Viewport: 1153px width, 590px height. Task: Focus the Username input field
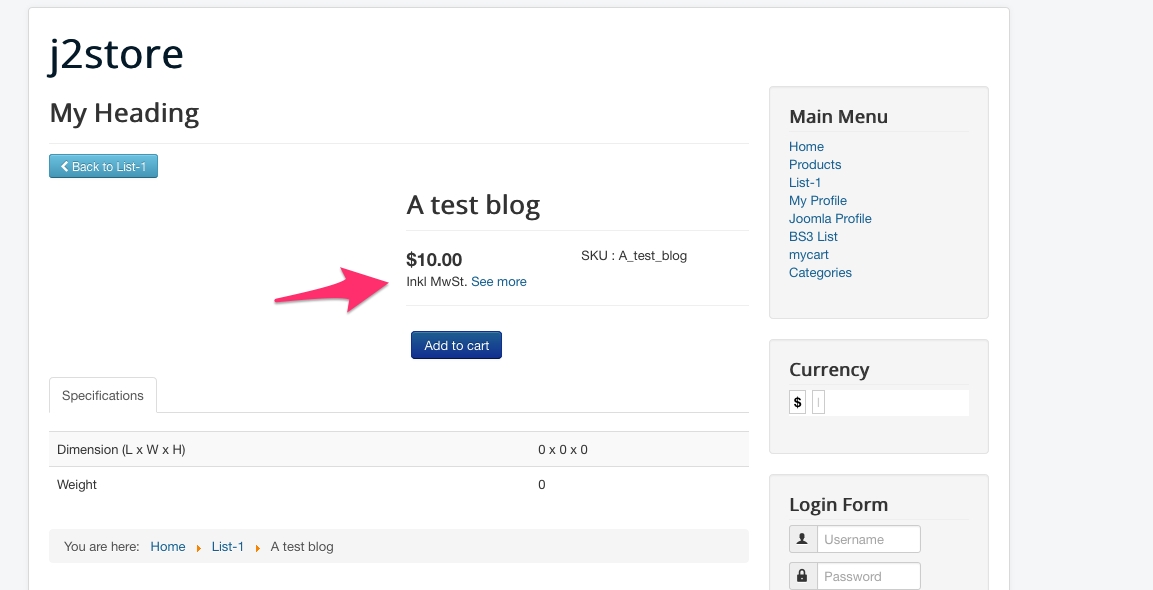[x=868, y=539]
